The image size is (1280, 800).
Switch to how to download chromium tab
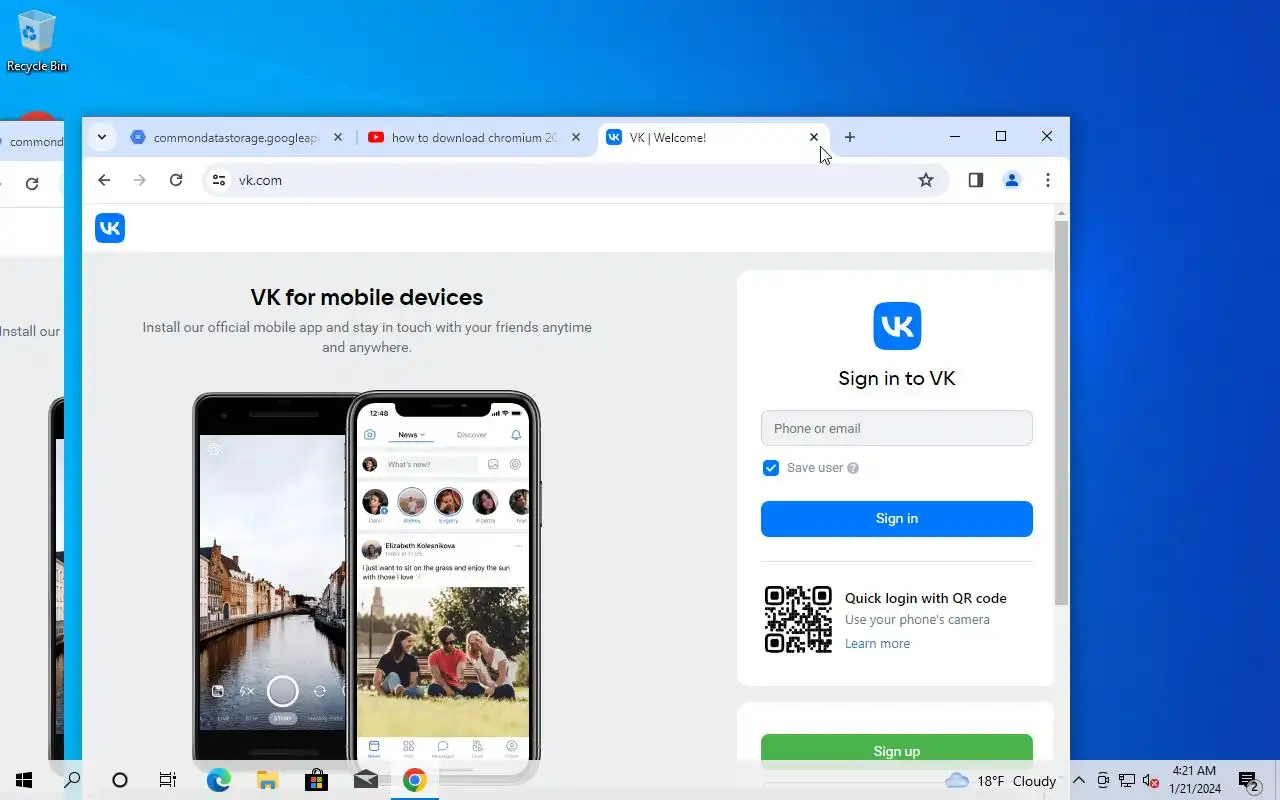tap(474, 137)
